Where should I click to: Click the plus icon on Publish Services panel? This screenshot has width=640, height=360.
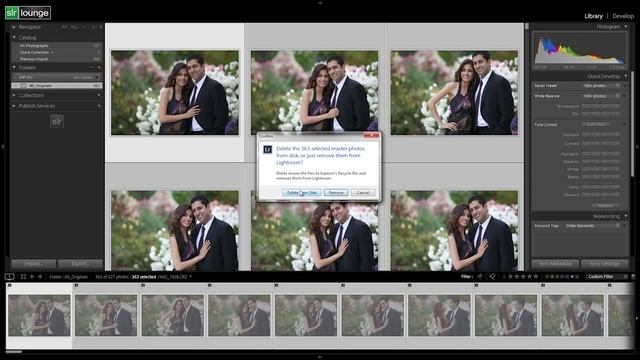pos(99,106)
